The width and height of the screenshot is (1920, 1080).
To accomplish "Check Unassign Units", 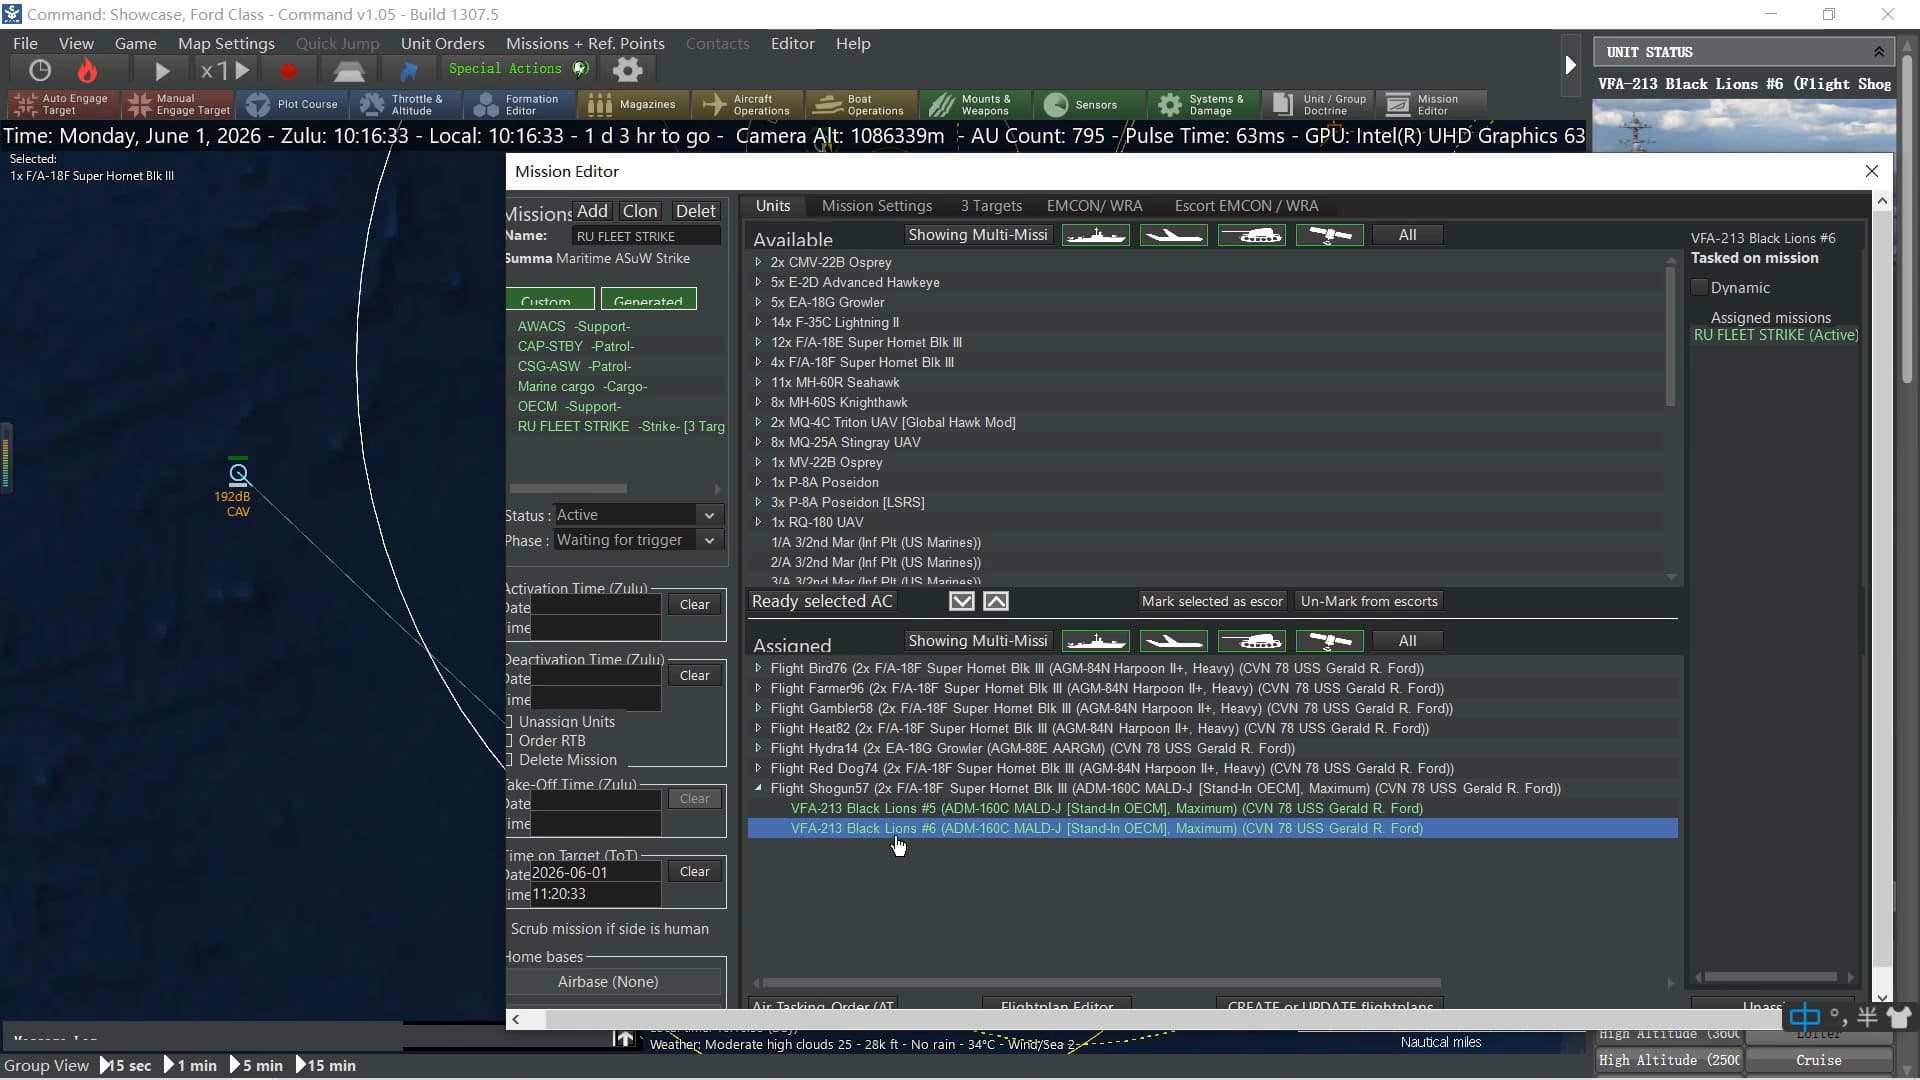I will tap(509, 722).
